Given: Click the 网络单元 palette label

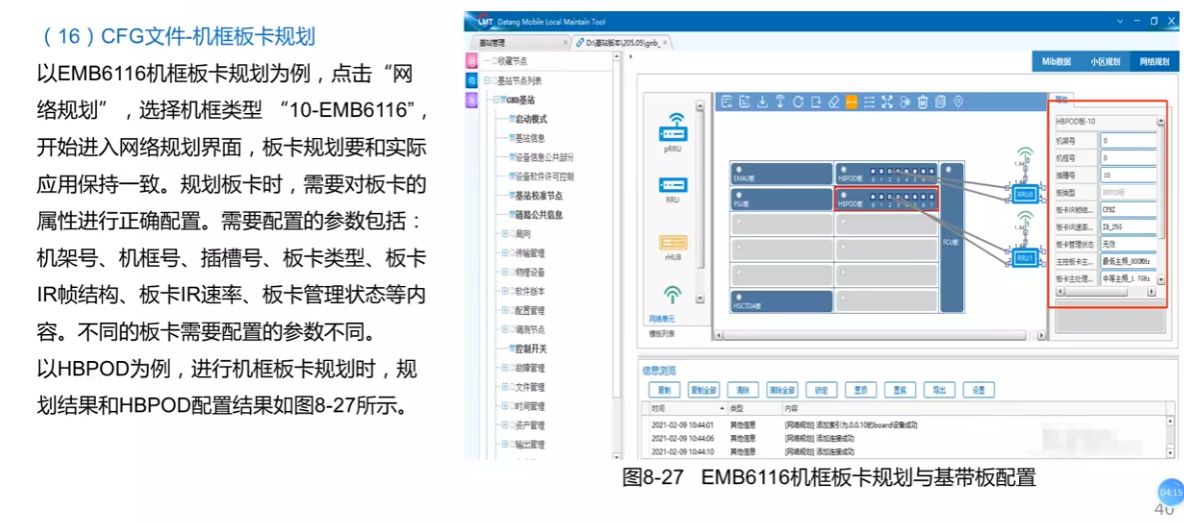Looking at the screenshot, I should pyautogui.click(x=661, y=320).
